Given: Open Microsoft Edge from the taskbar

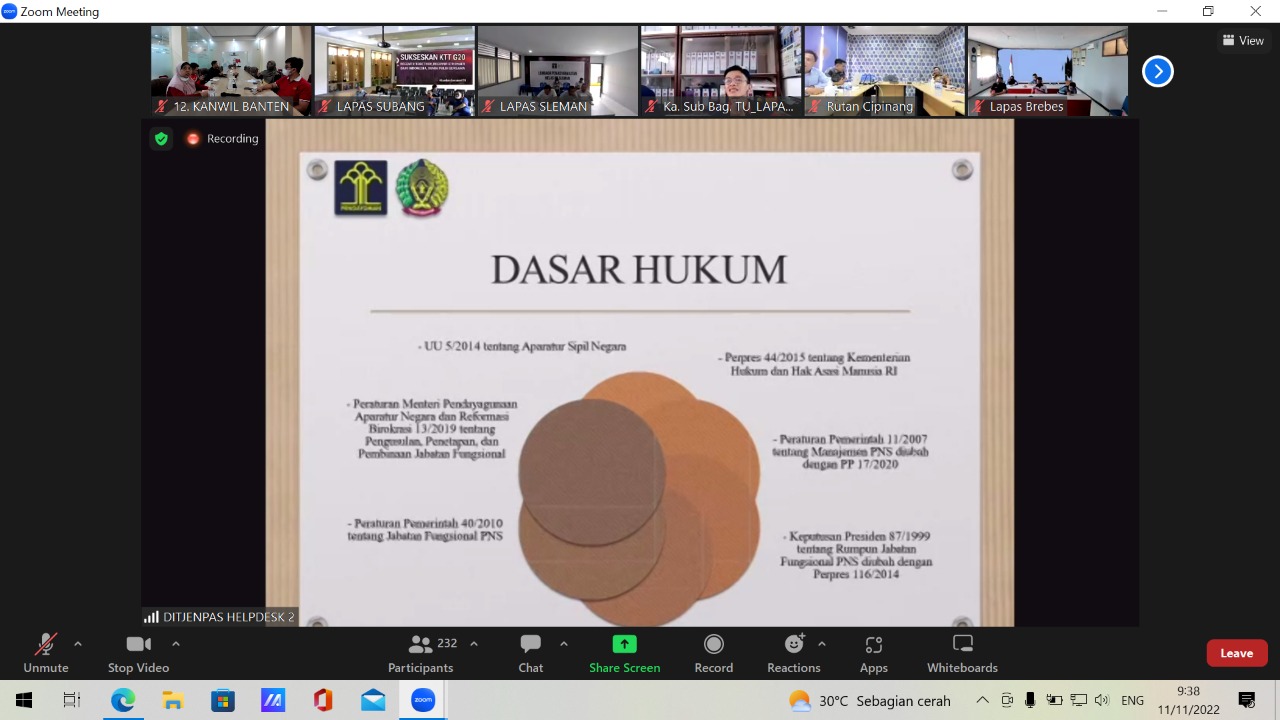Looking at the screenshot, I should click(123, 700).
